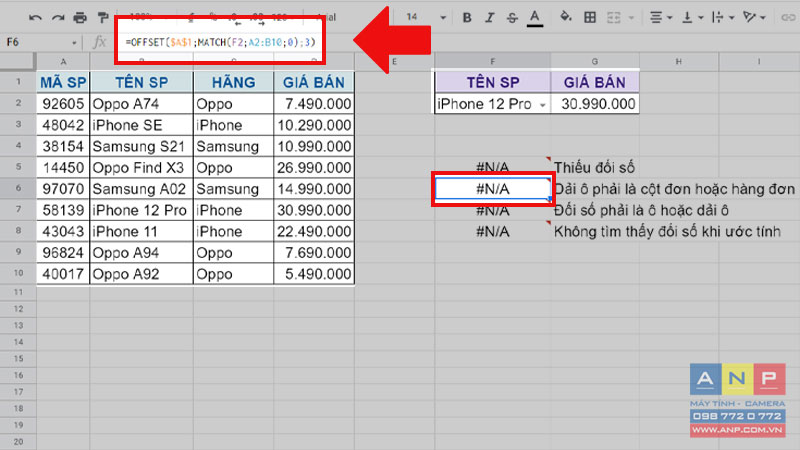
Task: Select the iPhone 11 cell
Action: [141, 231]
